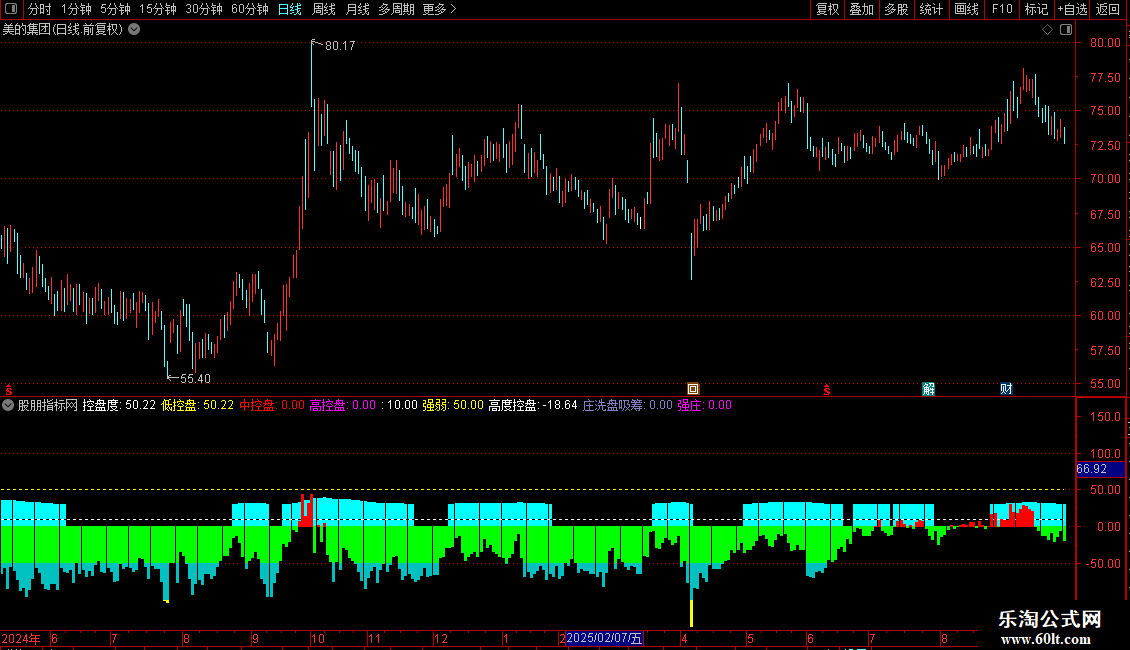Expand the 更多 more periods menu
Screen dimensions: 1130x650
(439, 9)
